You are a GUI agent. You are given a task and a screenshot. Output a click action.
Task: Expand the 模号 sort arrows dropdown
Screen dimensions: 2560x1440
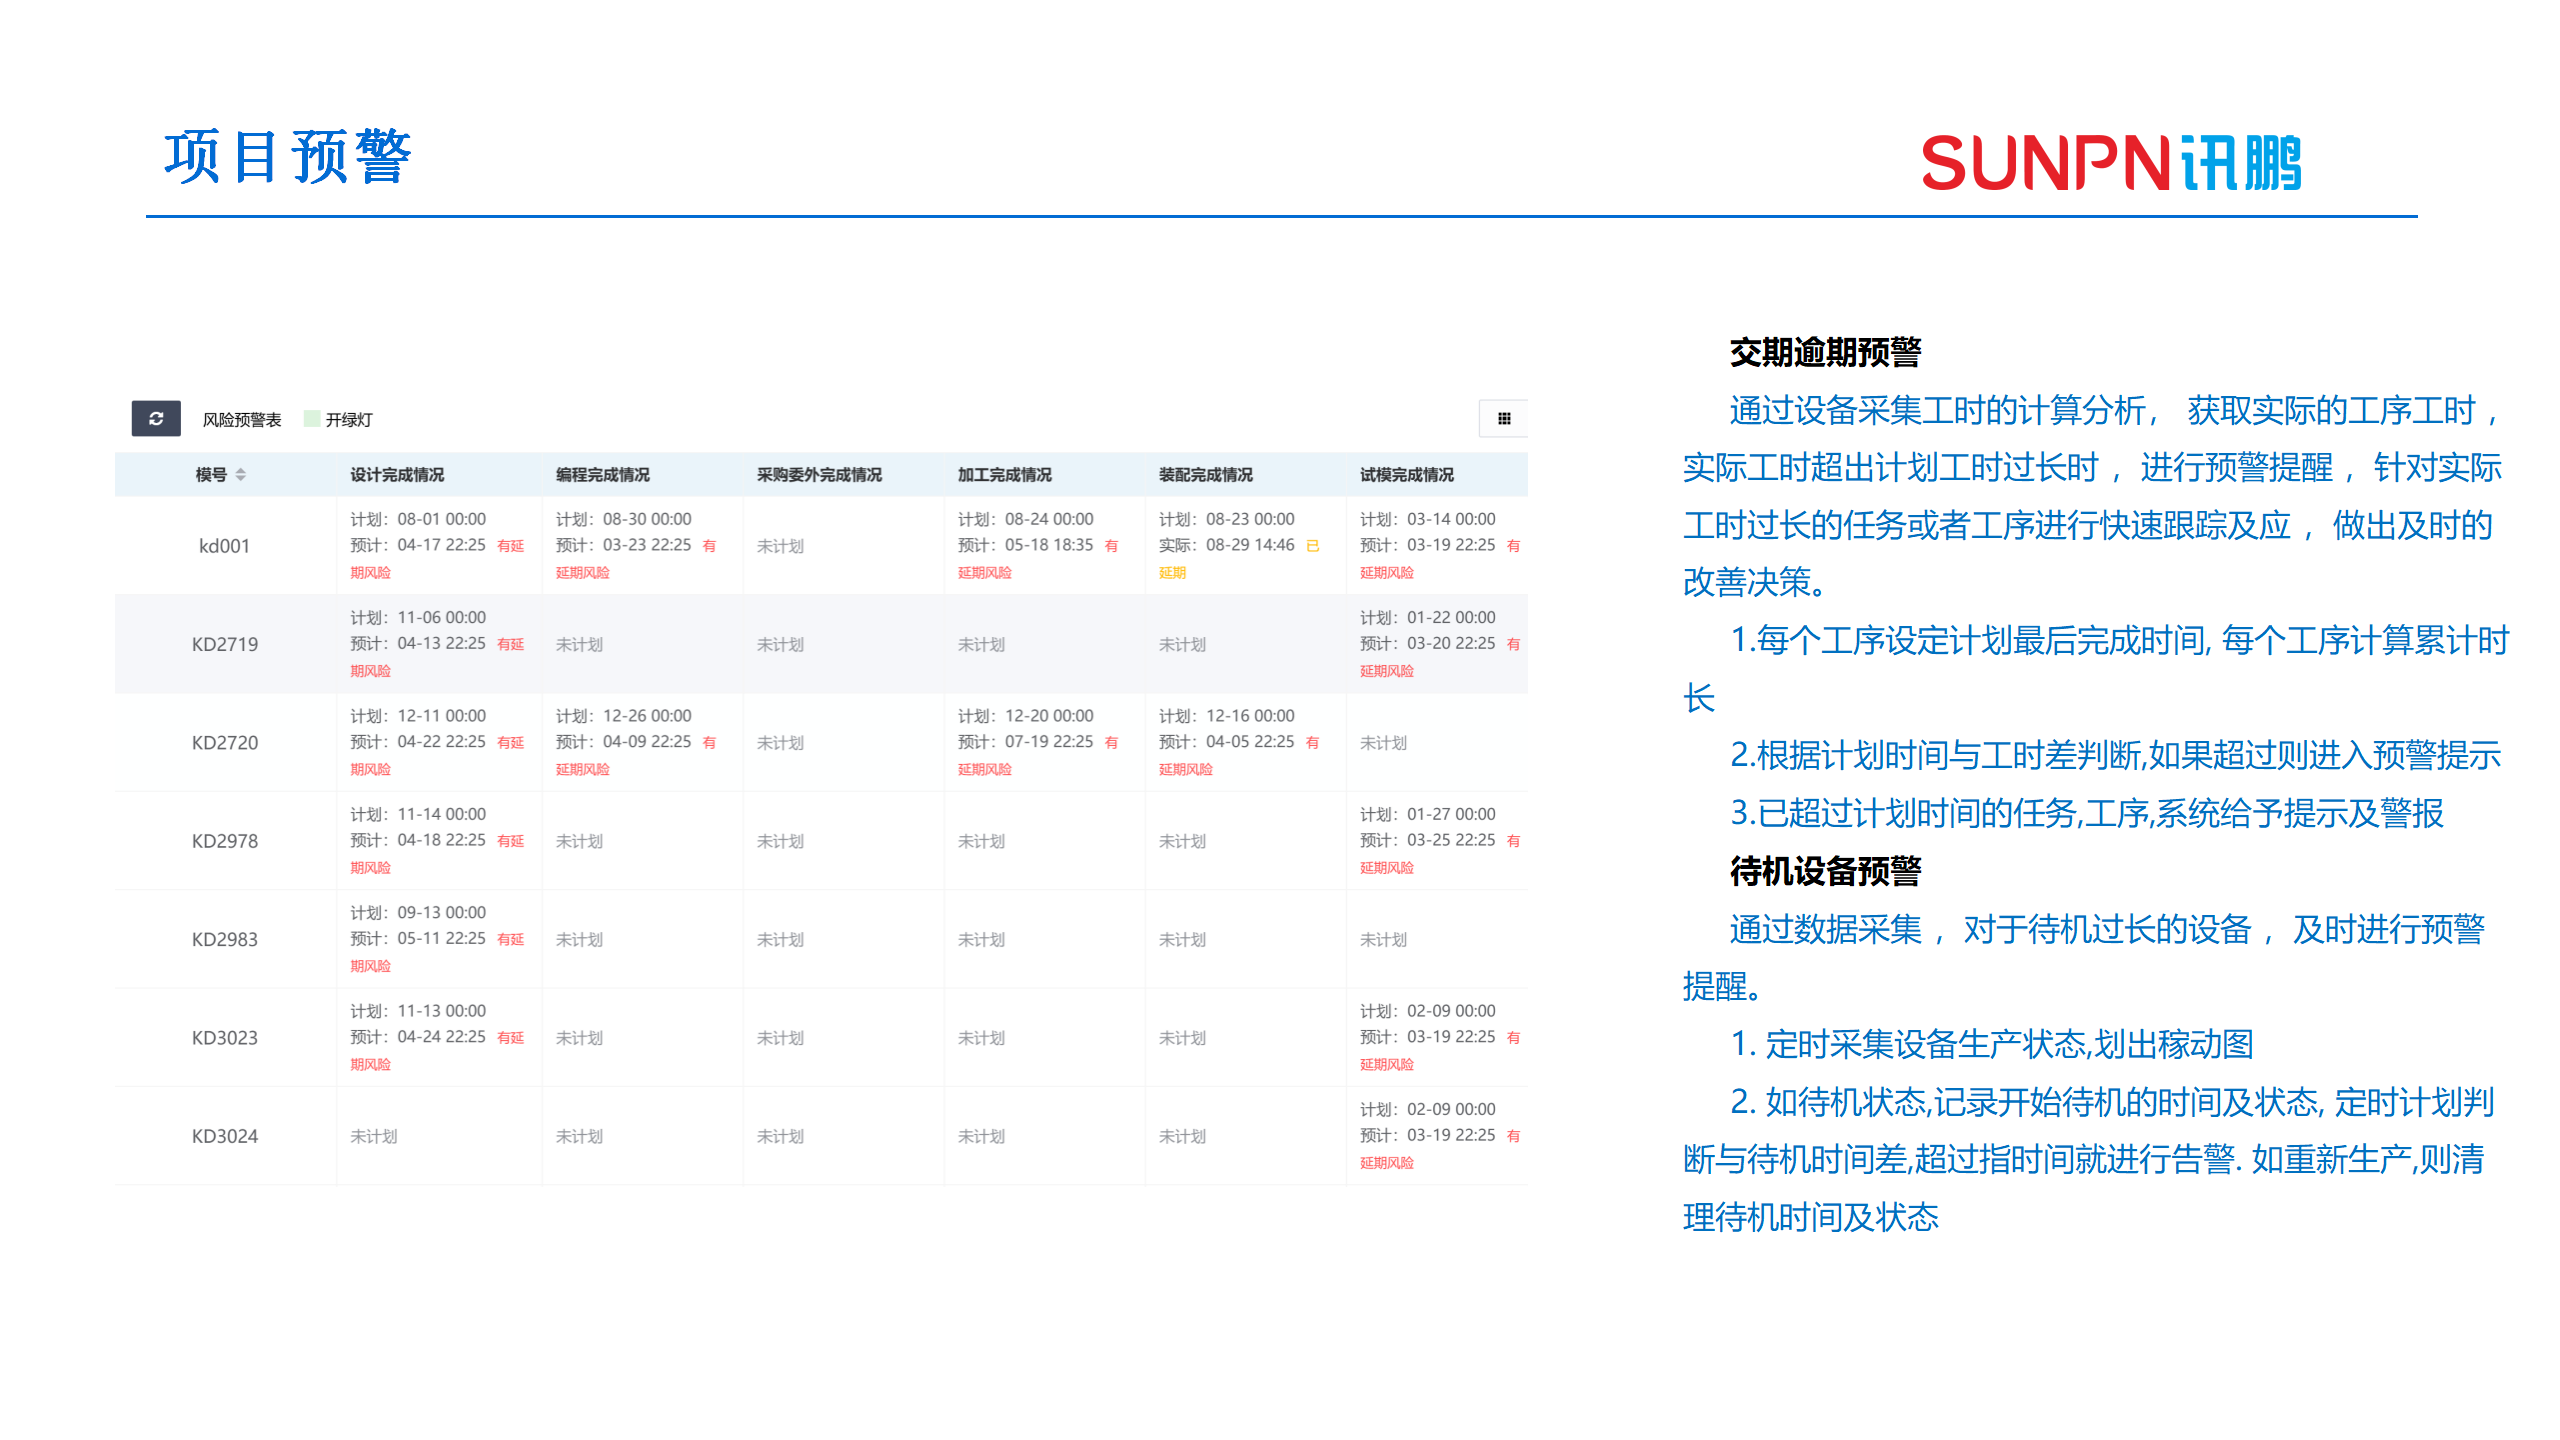(x=242, y=475)
